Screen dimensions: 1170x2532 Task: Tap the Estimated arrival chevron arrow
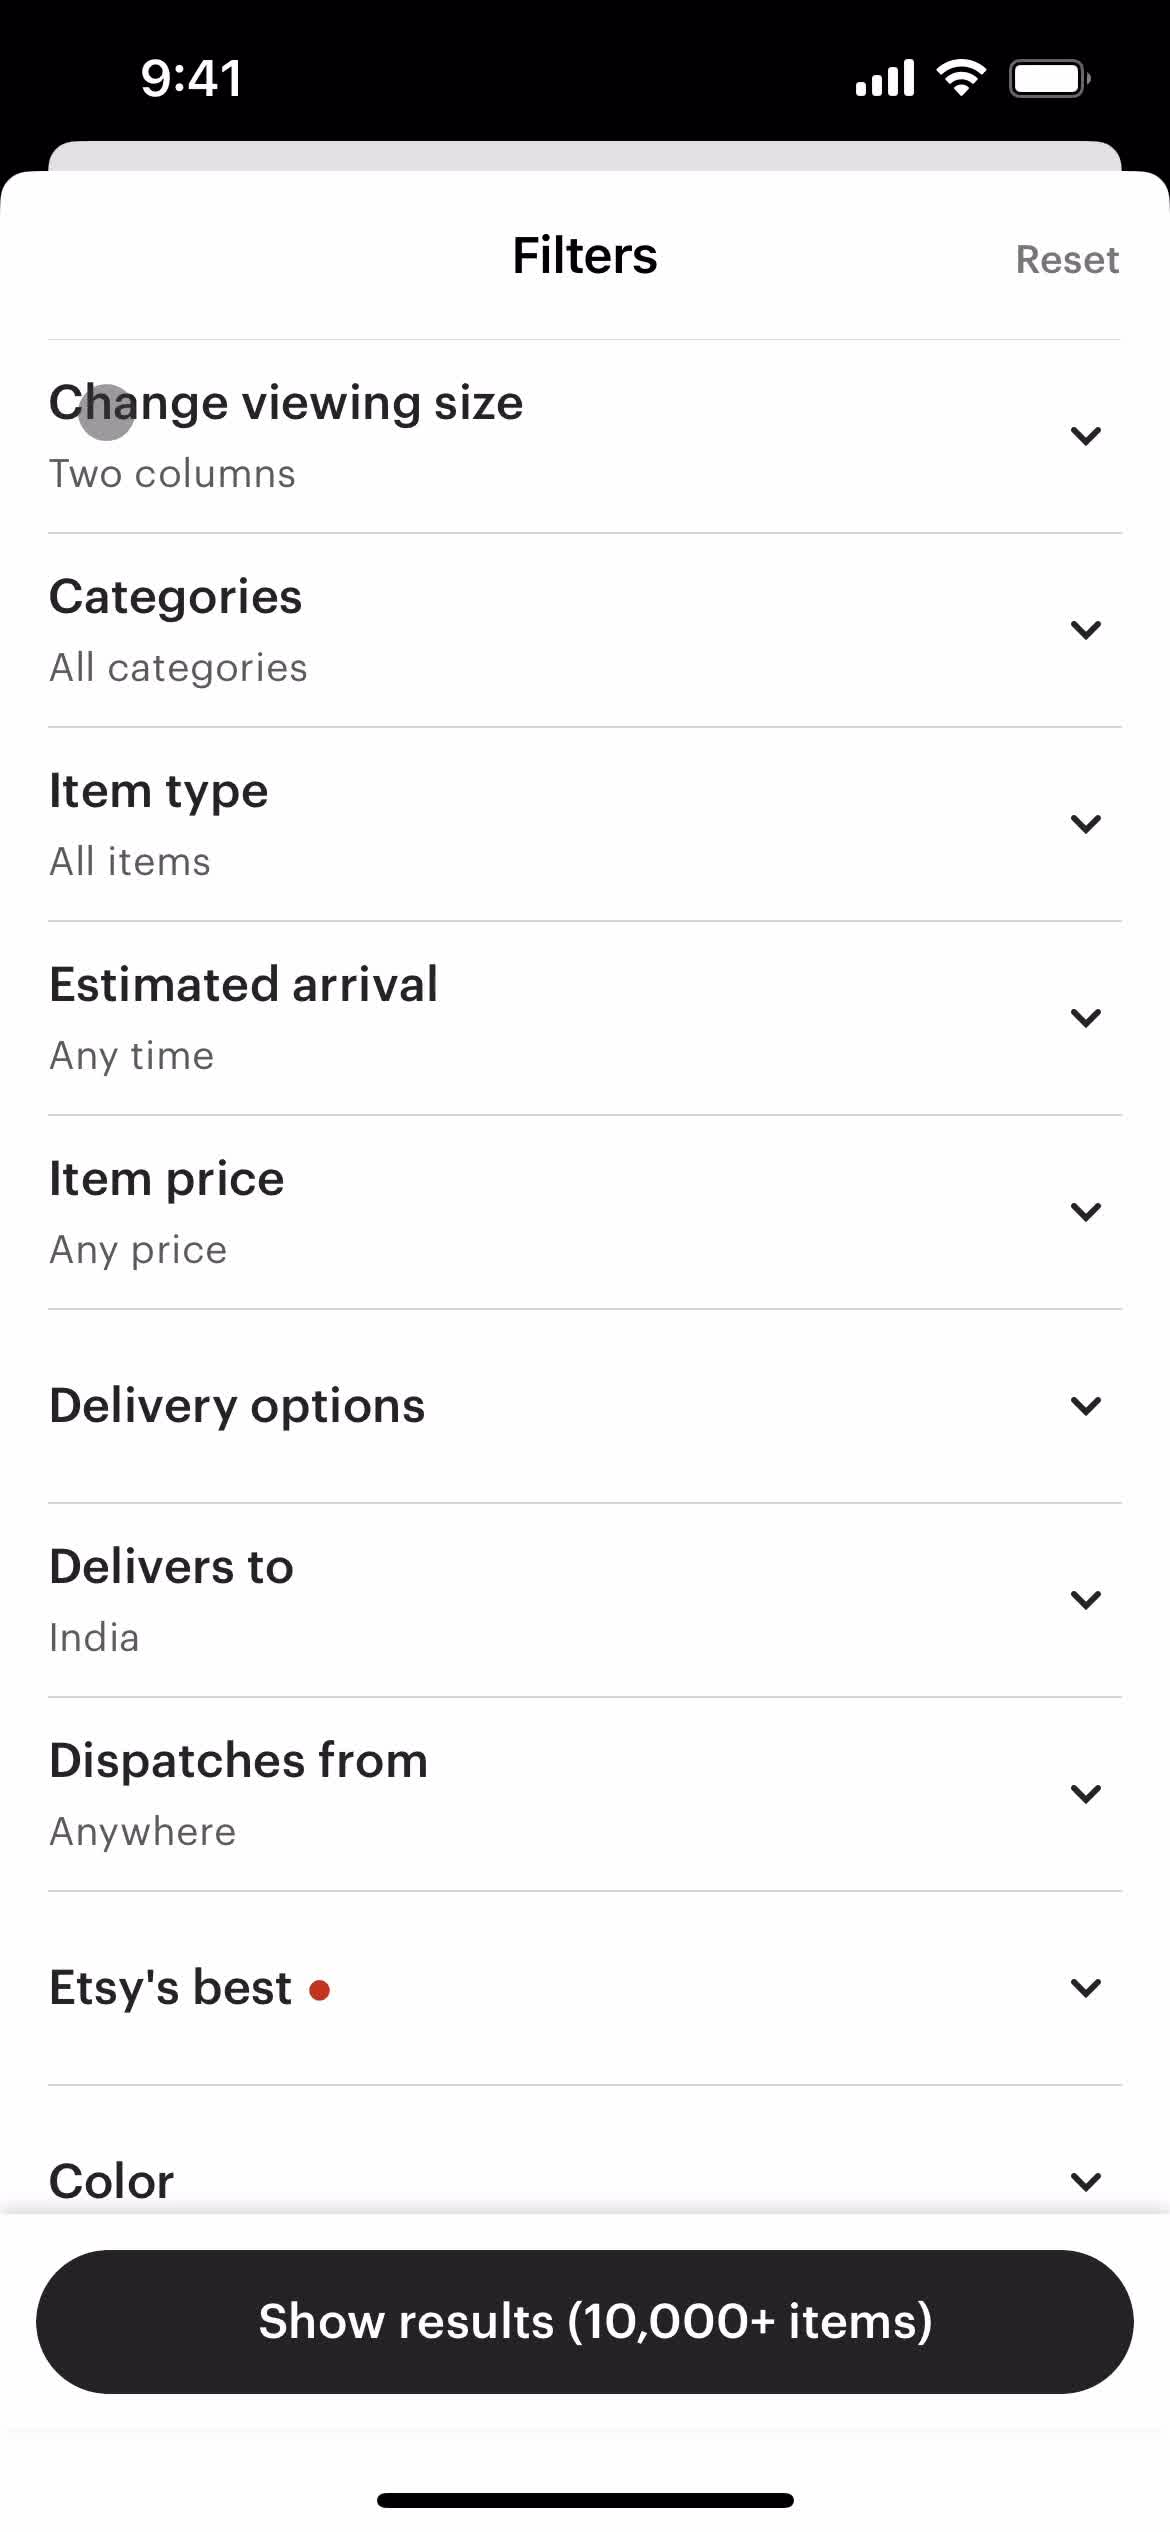[x=1085, y=1018]
